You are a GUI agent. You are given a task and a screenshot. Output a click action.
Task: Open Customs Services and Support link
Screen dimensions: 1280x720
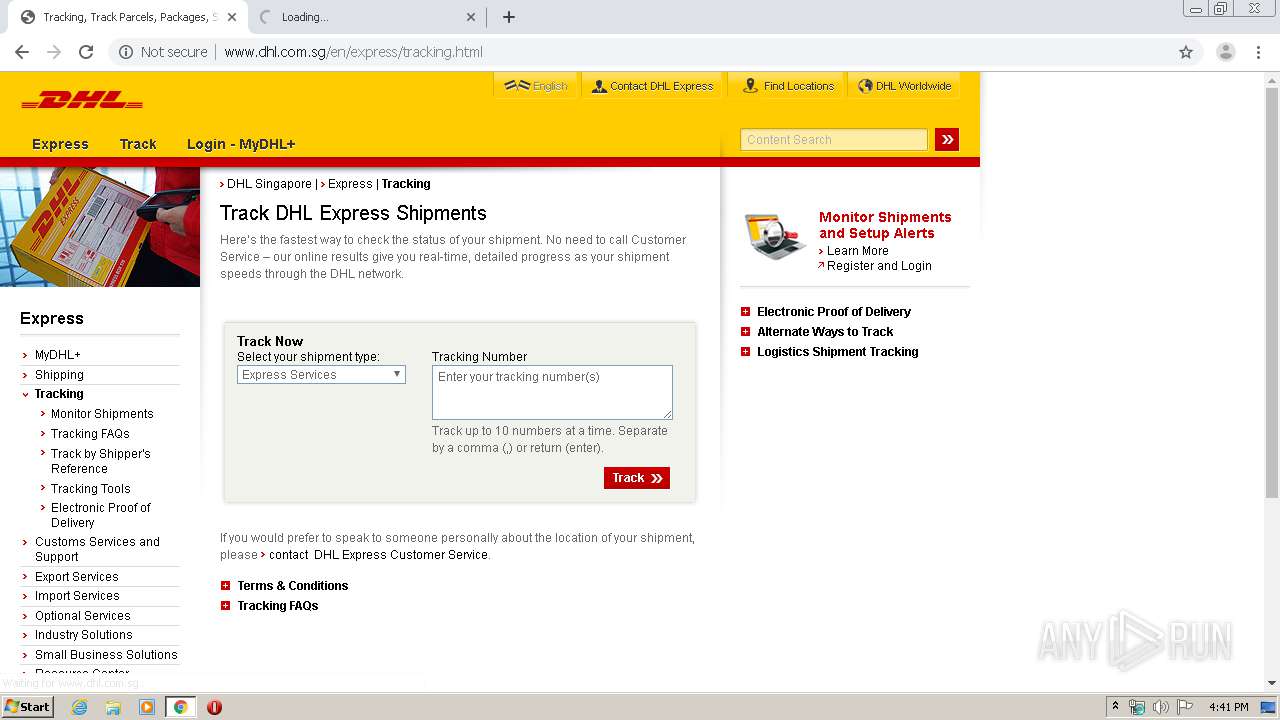[x=97, y=549]
